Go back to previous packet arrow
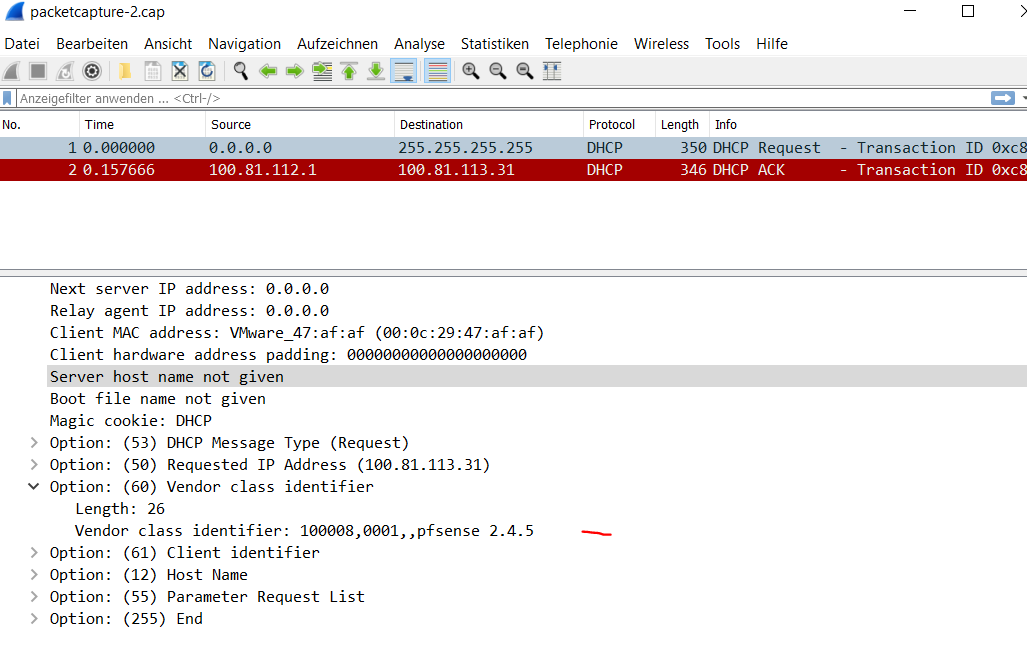The width and height of the screenshot is (1027, 649). pyautogui.click(x=268, y=71)
